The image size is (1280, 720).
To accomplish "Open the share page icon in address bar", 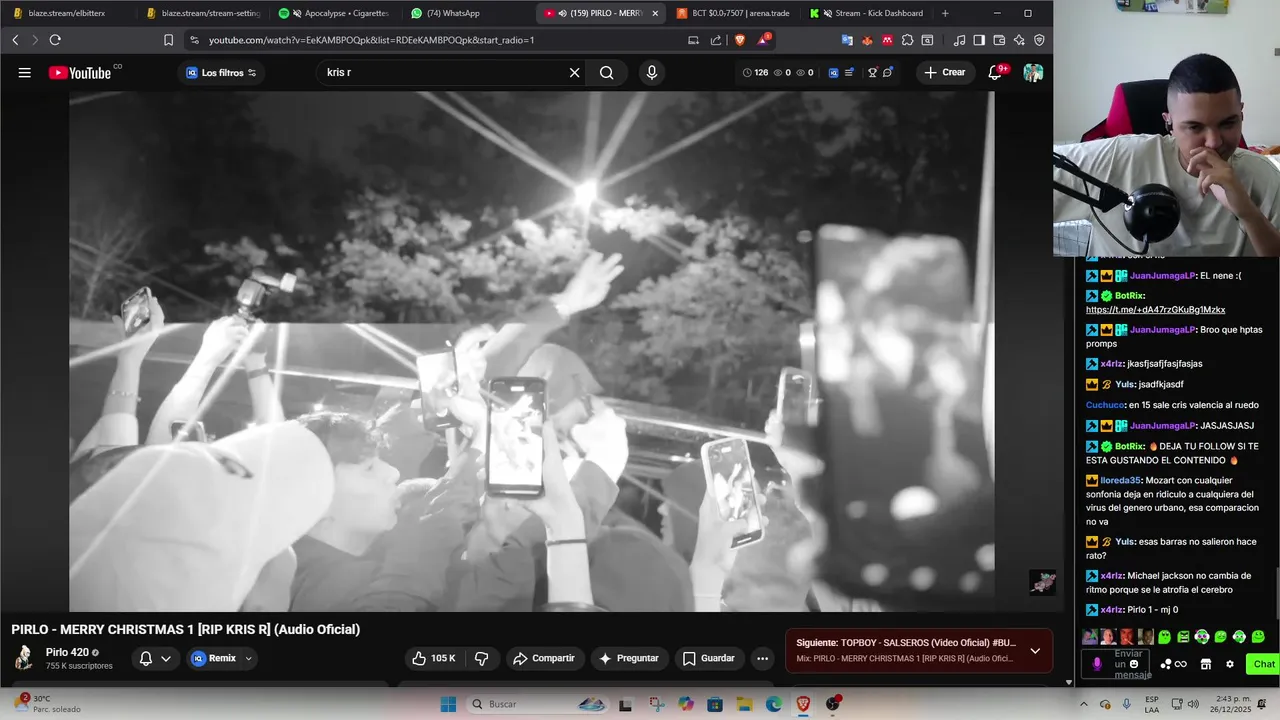I will pos(716,40).
